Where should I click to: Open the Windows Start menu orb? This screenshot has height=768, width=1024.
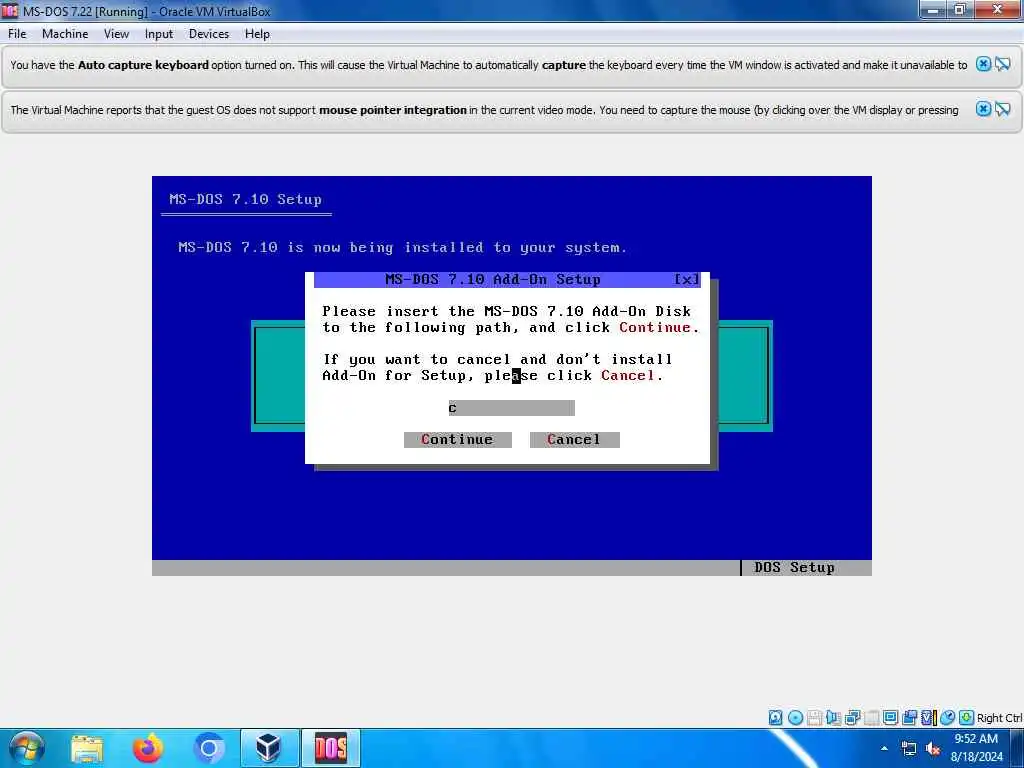26,748
